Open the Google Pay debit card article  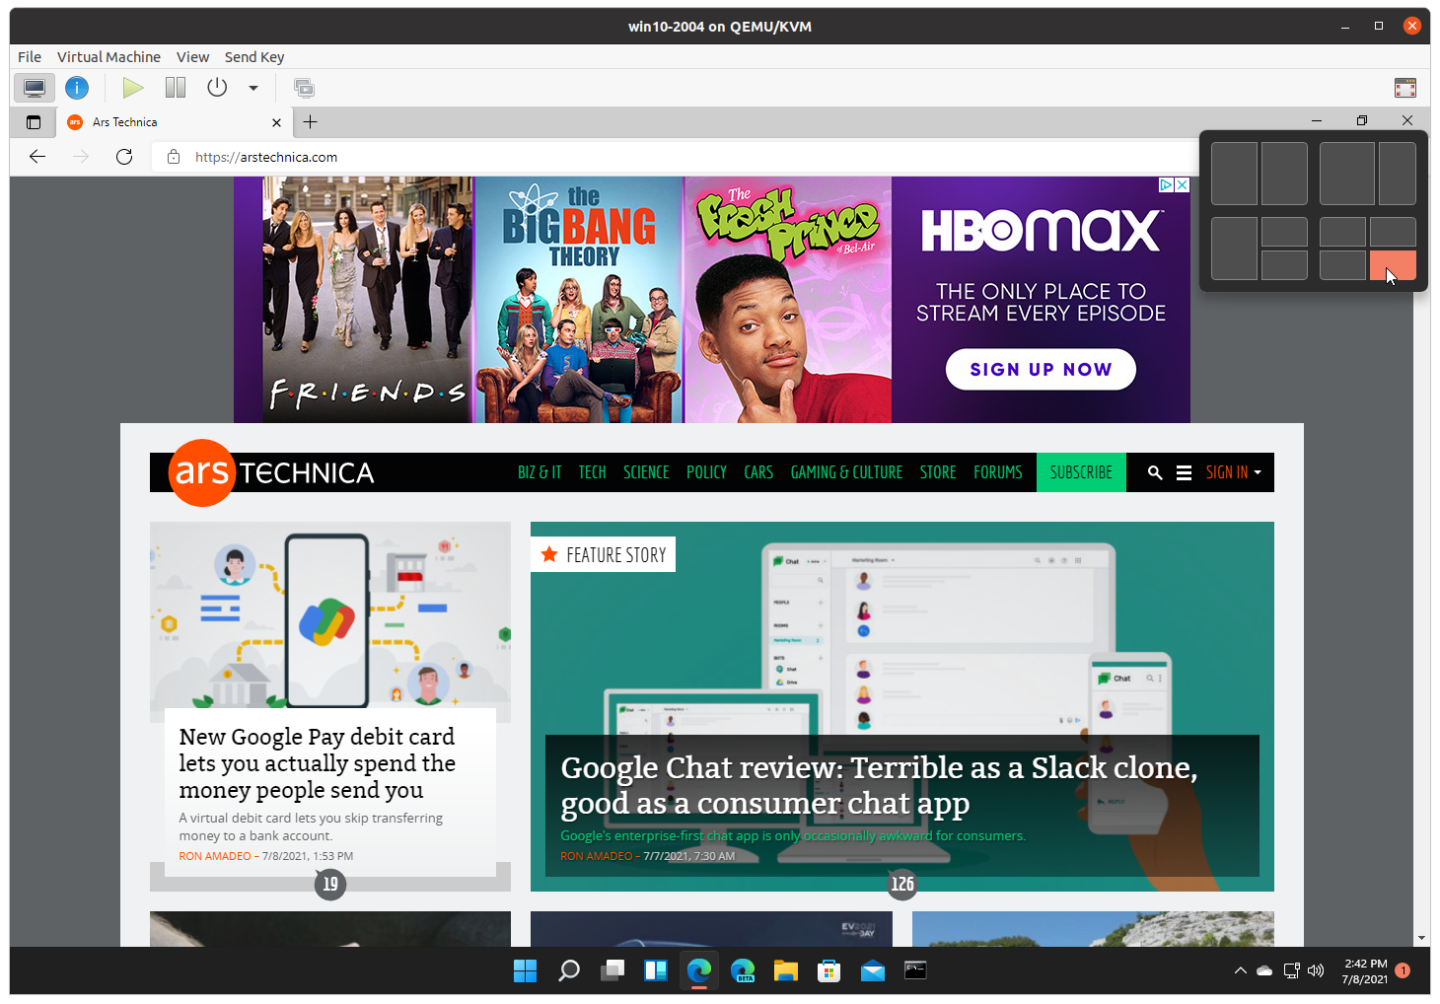(317, 763)
